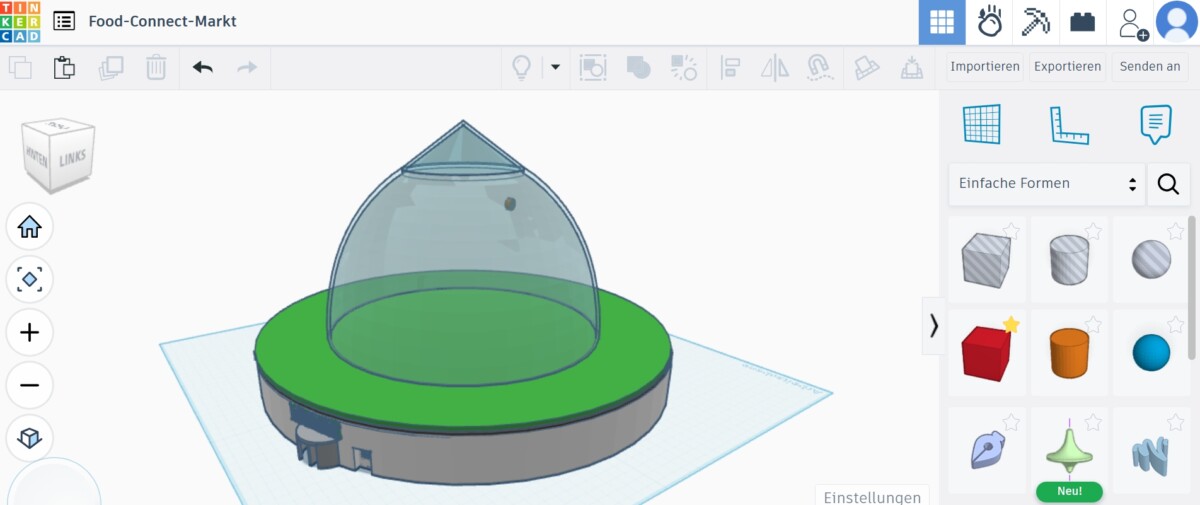
Task: Favorite the striped hole cylinder star
Action: pos(1093,231)
